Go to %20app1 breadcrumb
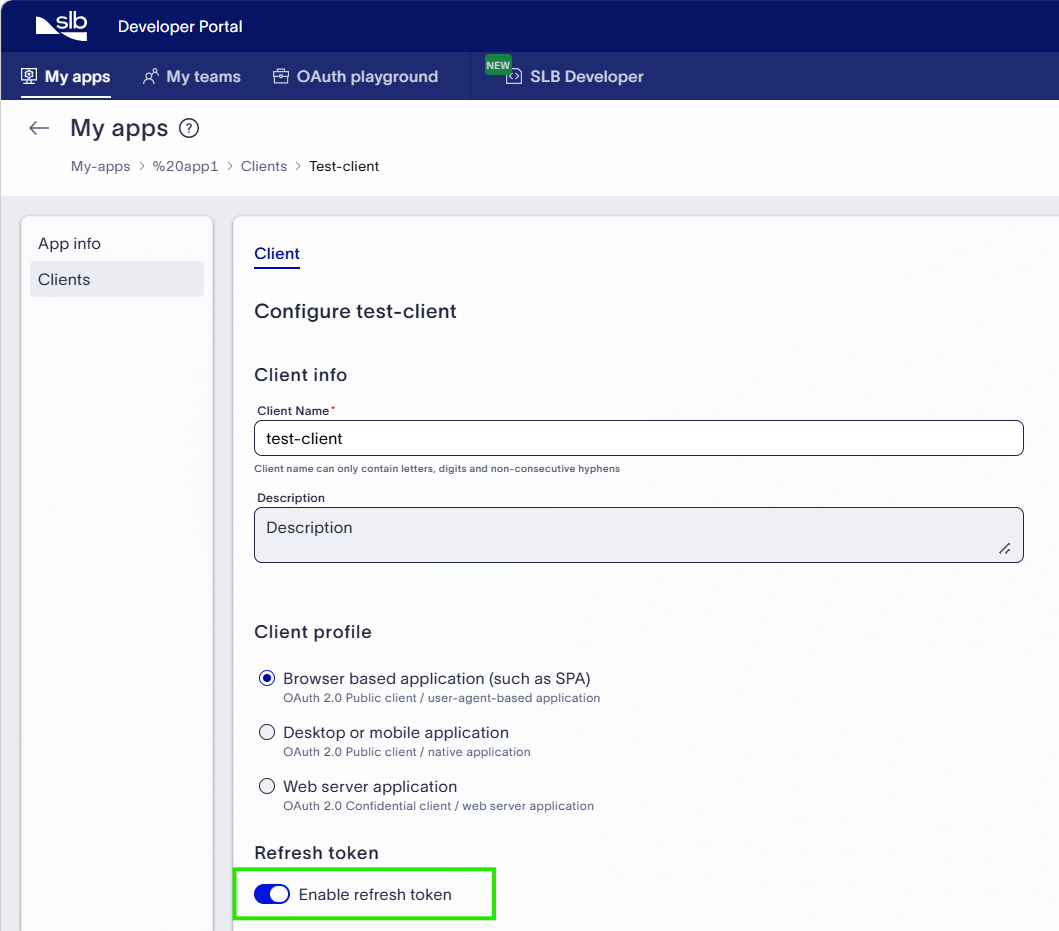The width and height of the screenshot is (1059, 931). tap(185, 166)
